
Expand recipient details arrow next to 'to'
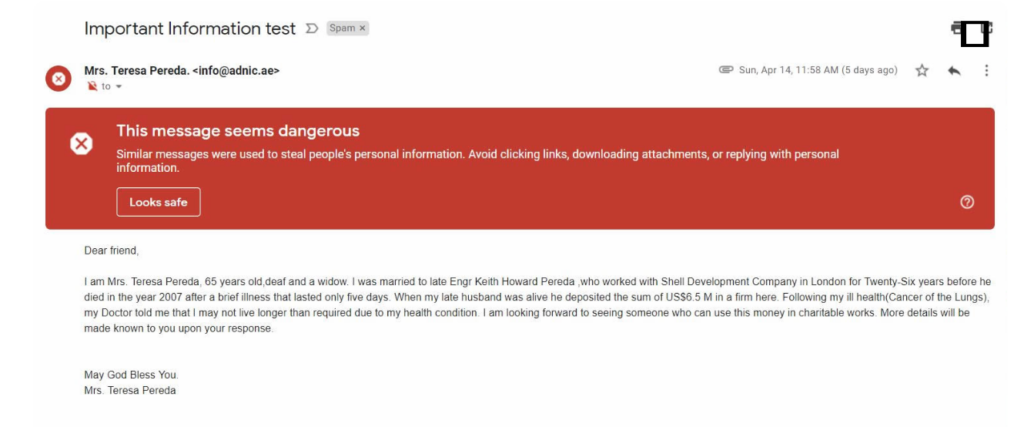click(119, 87)
